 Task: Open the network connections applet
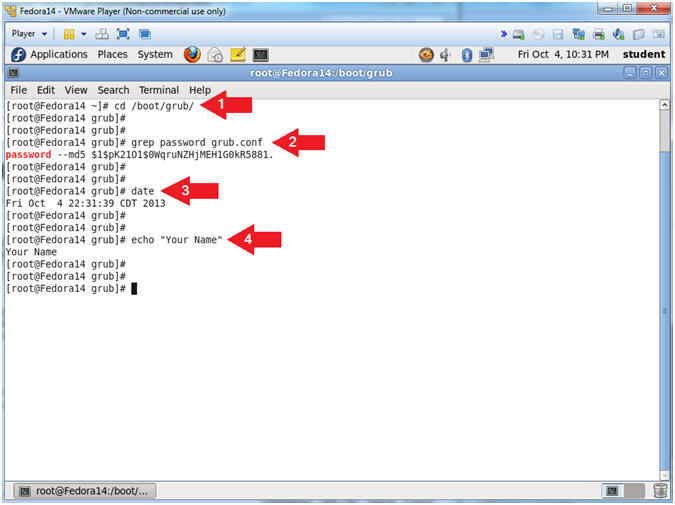point(486,55)
